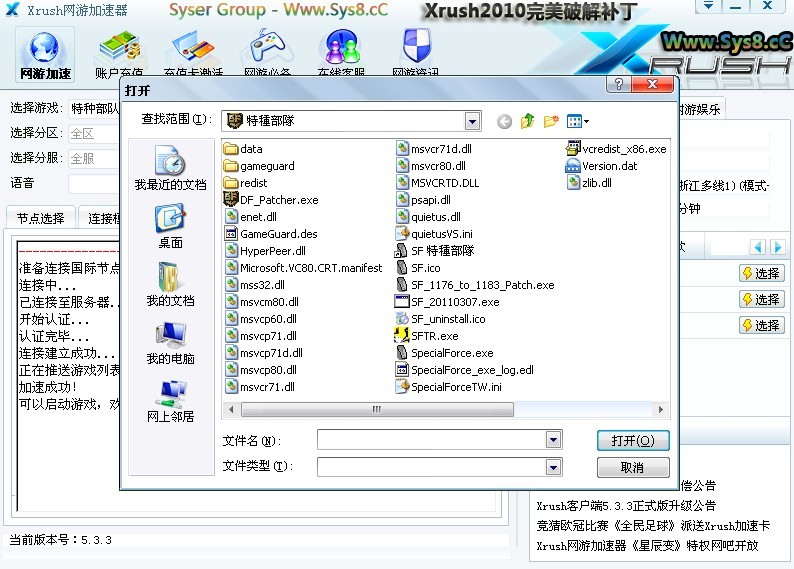This screenshot has height=569, width=794.
Task: Go to 我的电脑 in places bar
Action: pos(170,343)
